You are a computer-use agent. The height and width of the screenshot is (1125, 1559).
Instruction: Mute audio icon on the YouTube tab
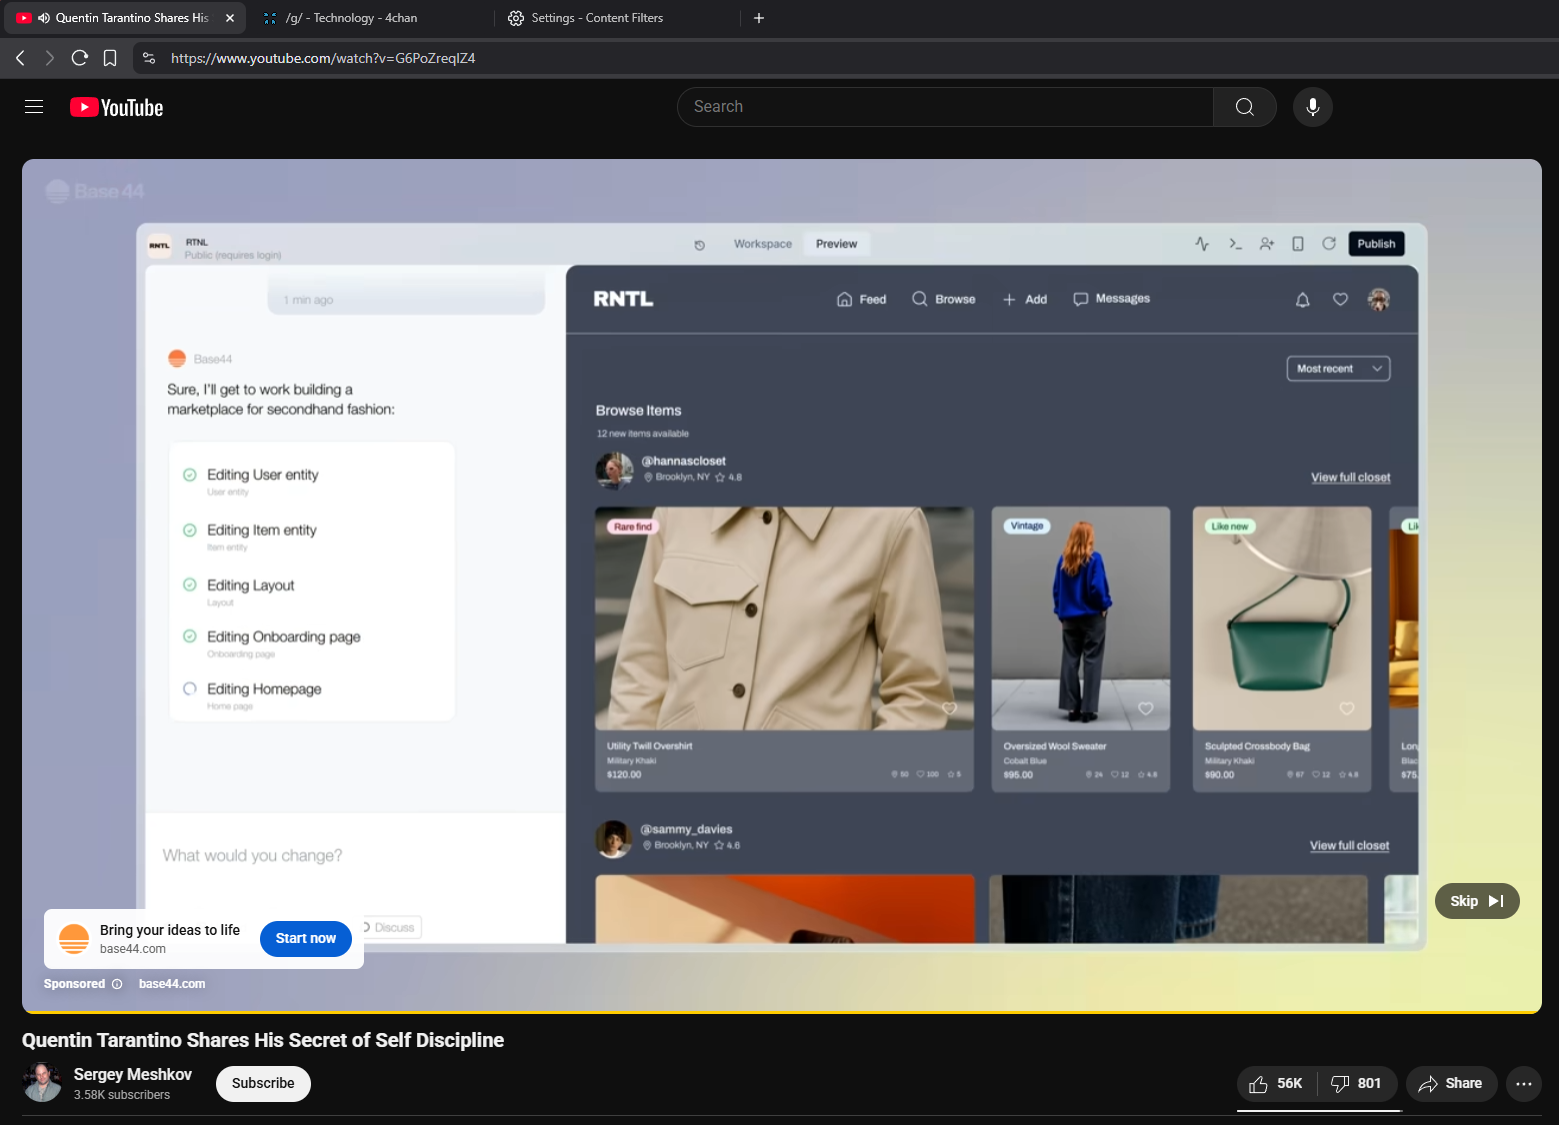click(x=44, y=18)
